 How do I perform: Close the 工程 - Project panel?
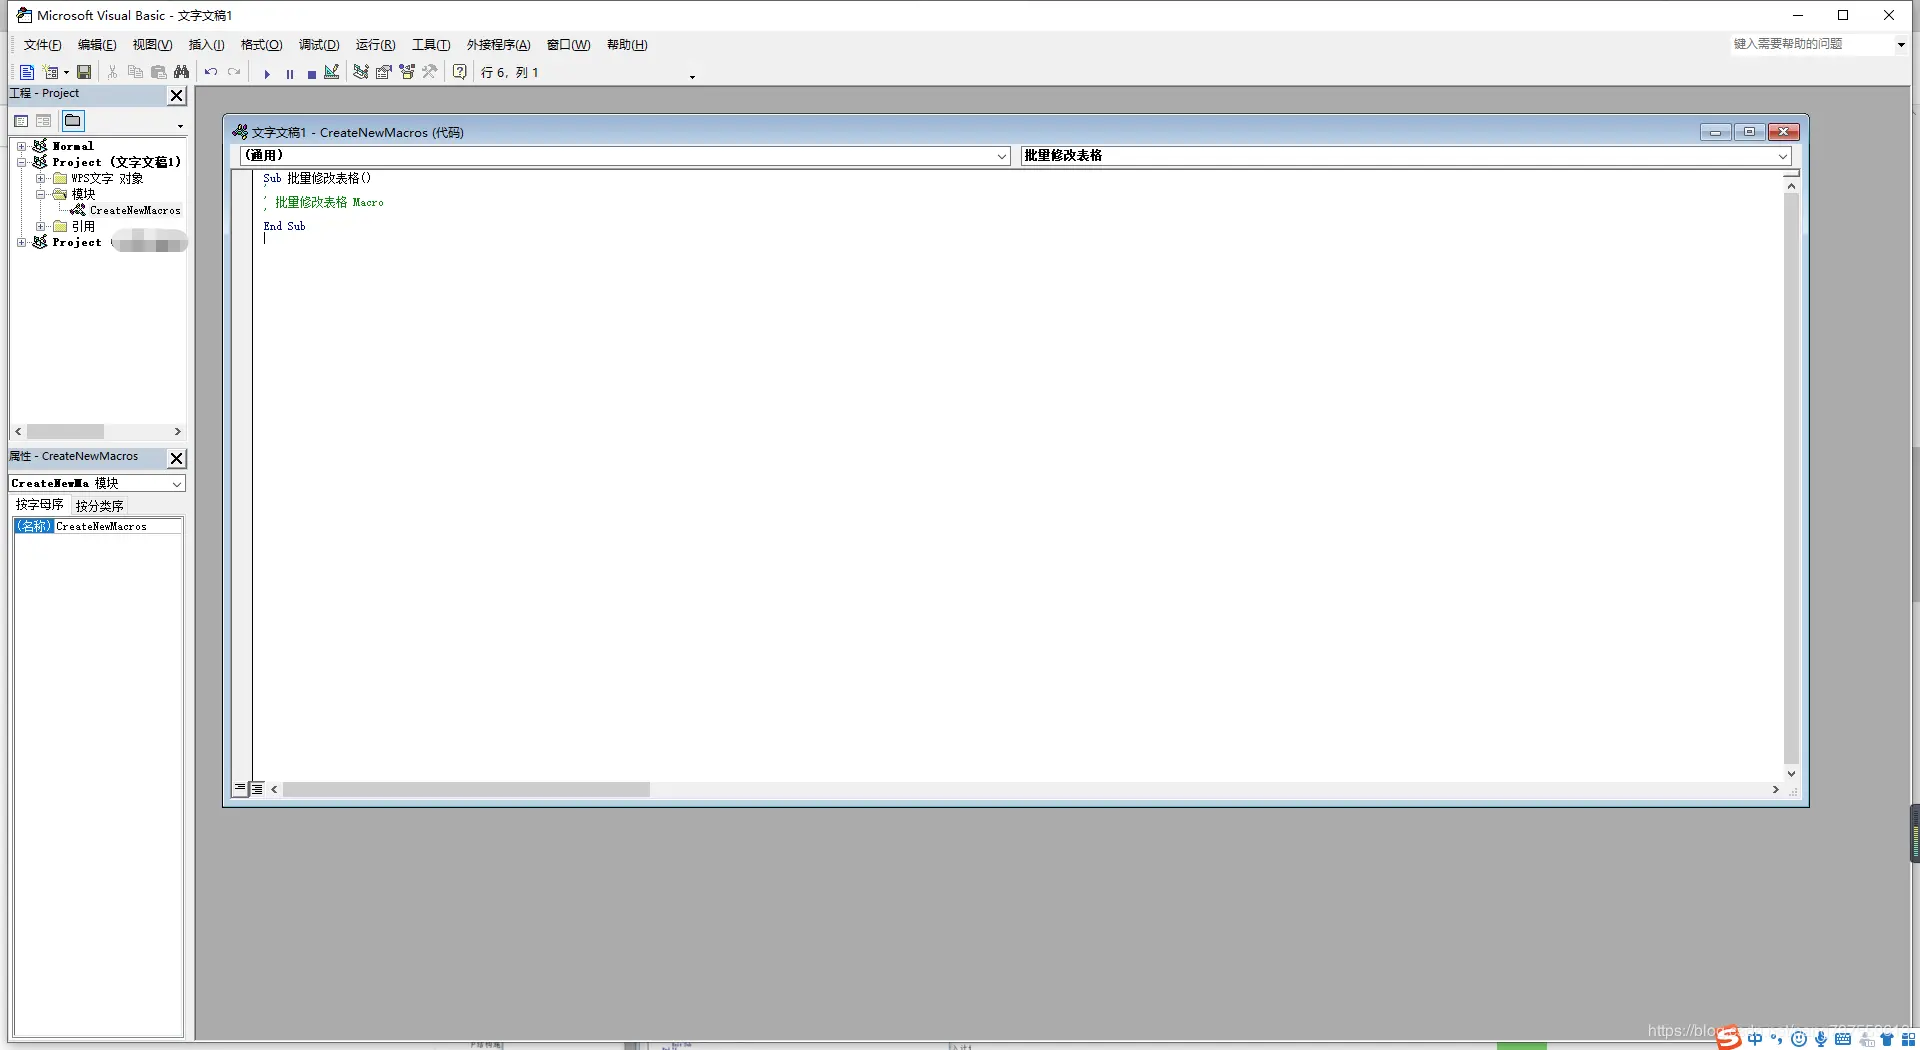coord(177,95)
